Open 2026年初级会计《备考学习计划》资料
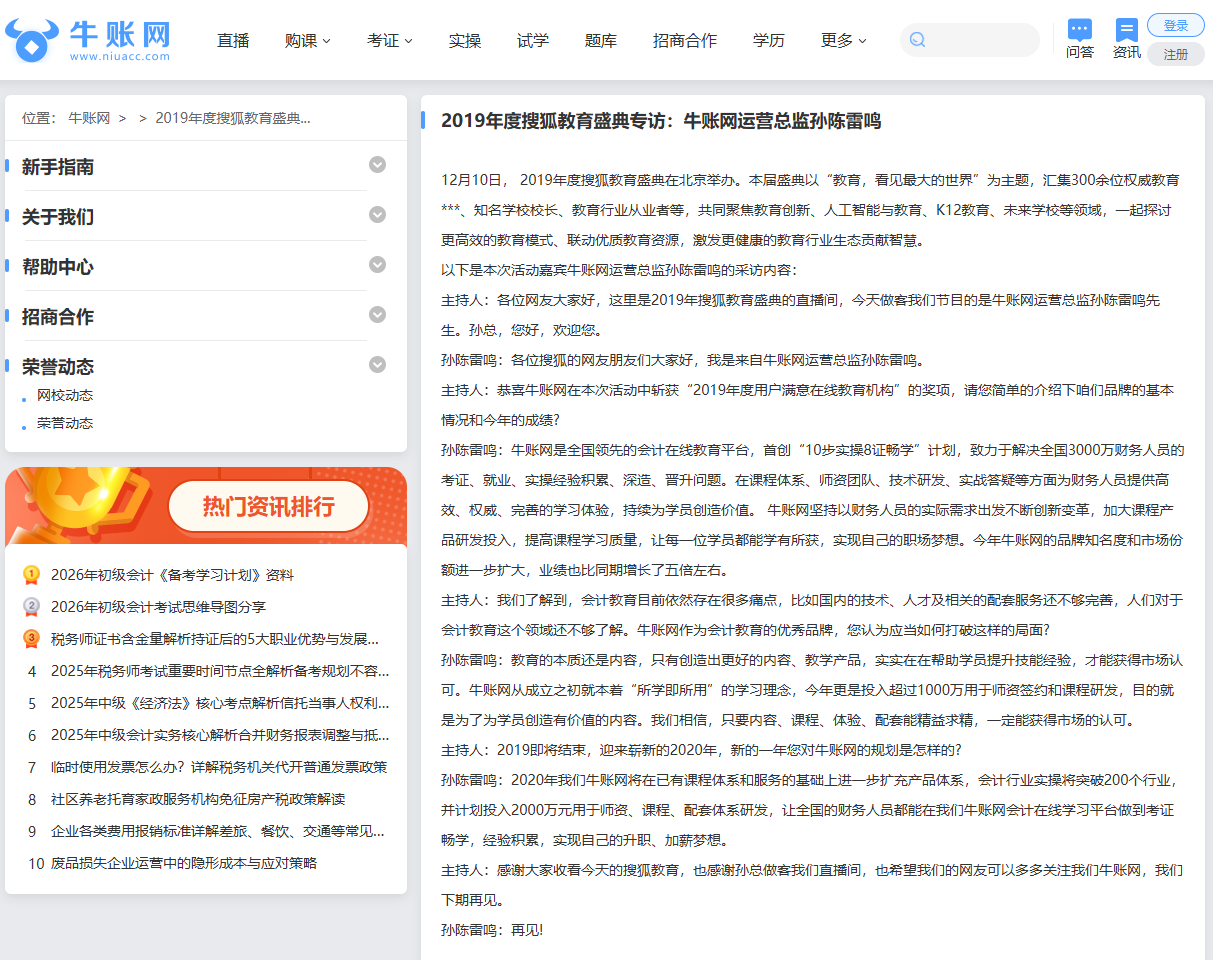1213x962 pixels. 172,575
